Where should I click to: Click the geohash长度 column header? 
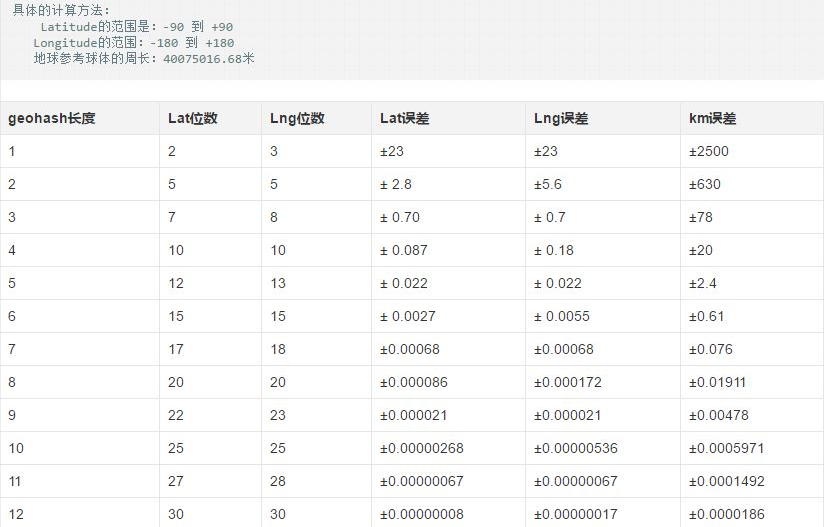pyautogui.click(x=52, y=118)
